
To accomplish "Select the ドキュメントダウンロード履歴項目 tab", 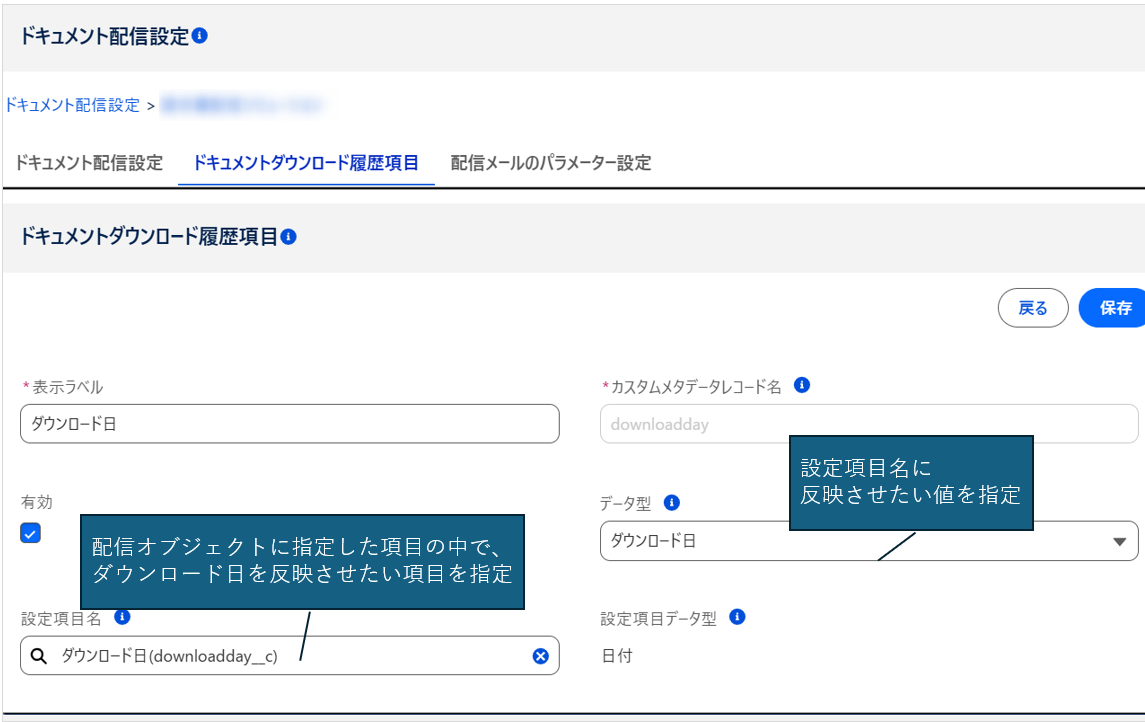I will 306,163.
